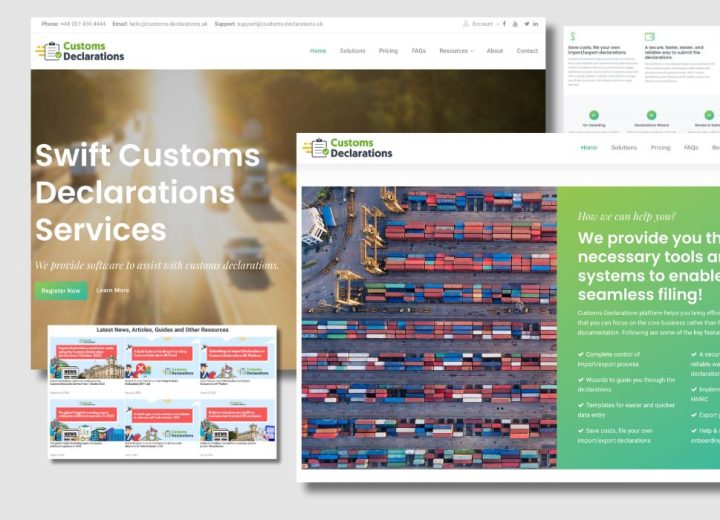Open the bottom-left article thumbnail in news grid
Screen dimensions: 720x520
tap(86, 421)
